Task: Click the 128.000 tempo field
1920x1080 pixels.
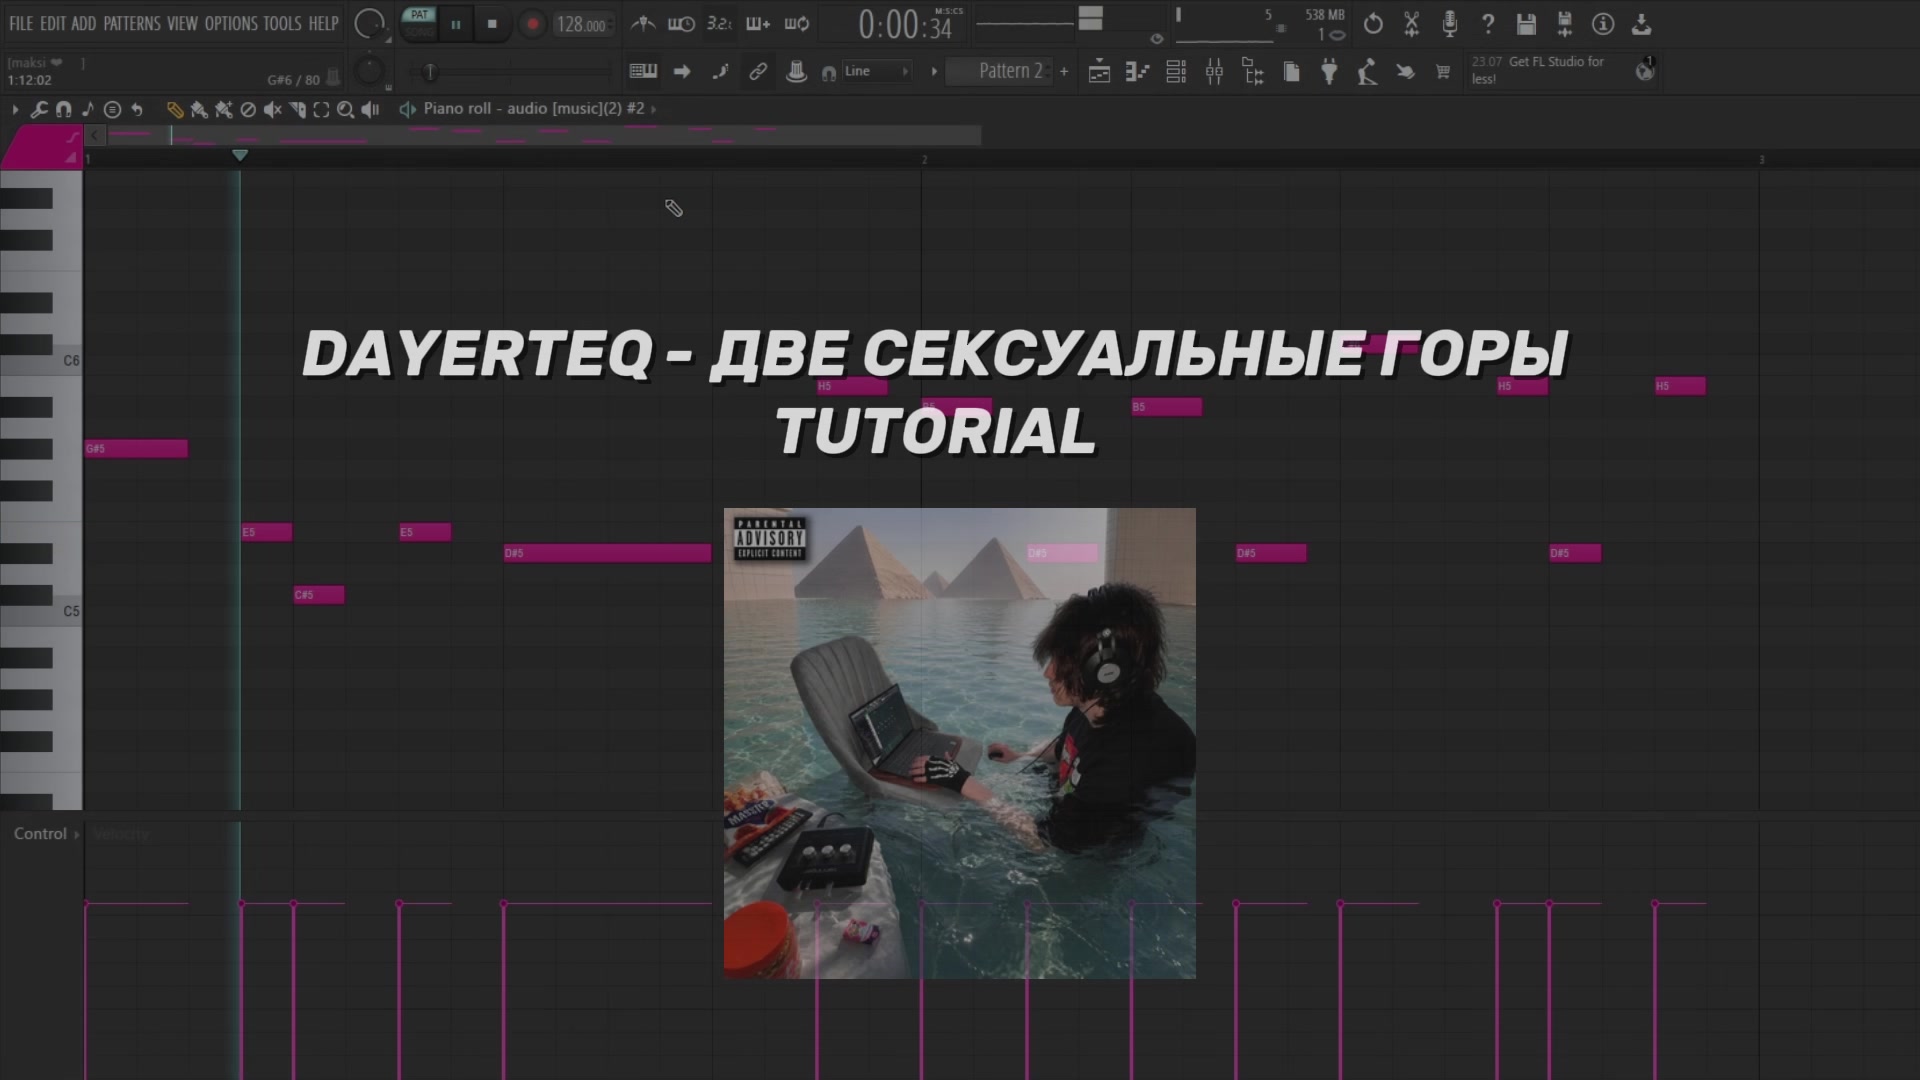Action: pyautogui.click(x=582, y=24)
